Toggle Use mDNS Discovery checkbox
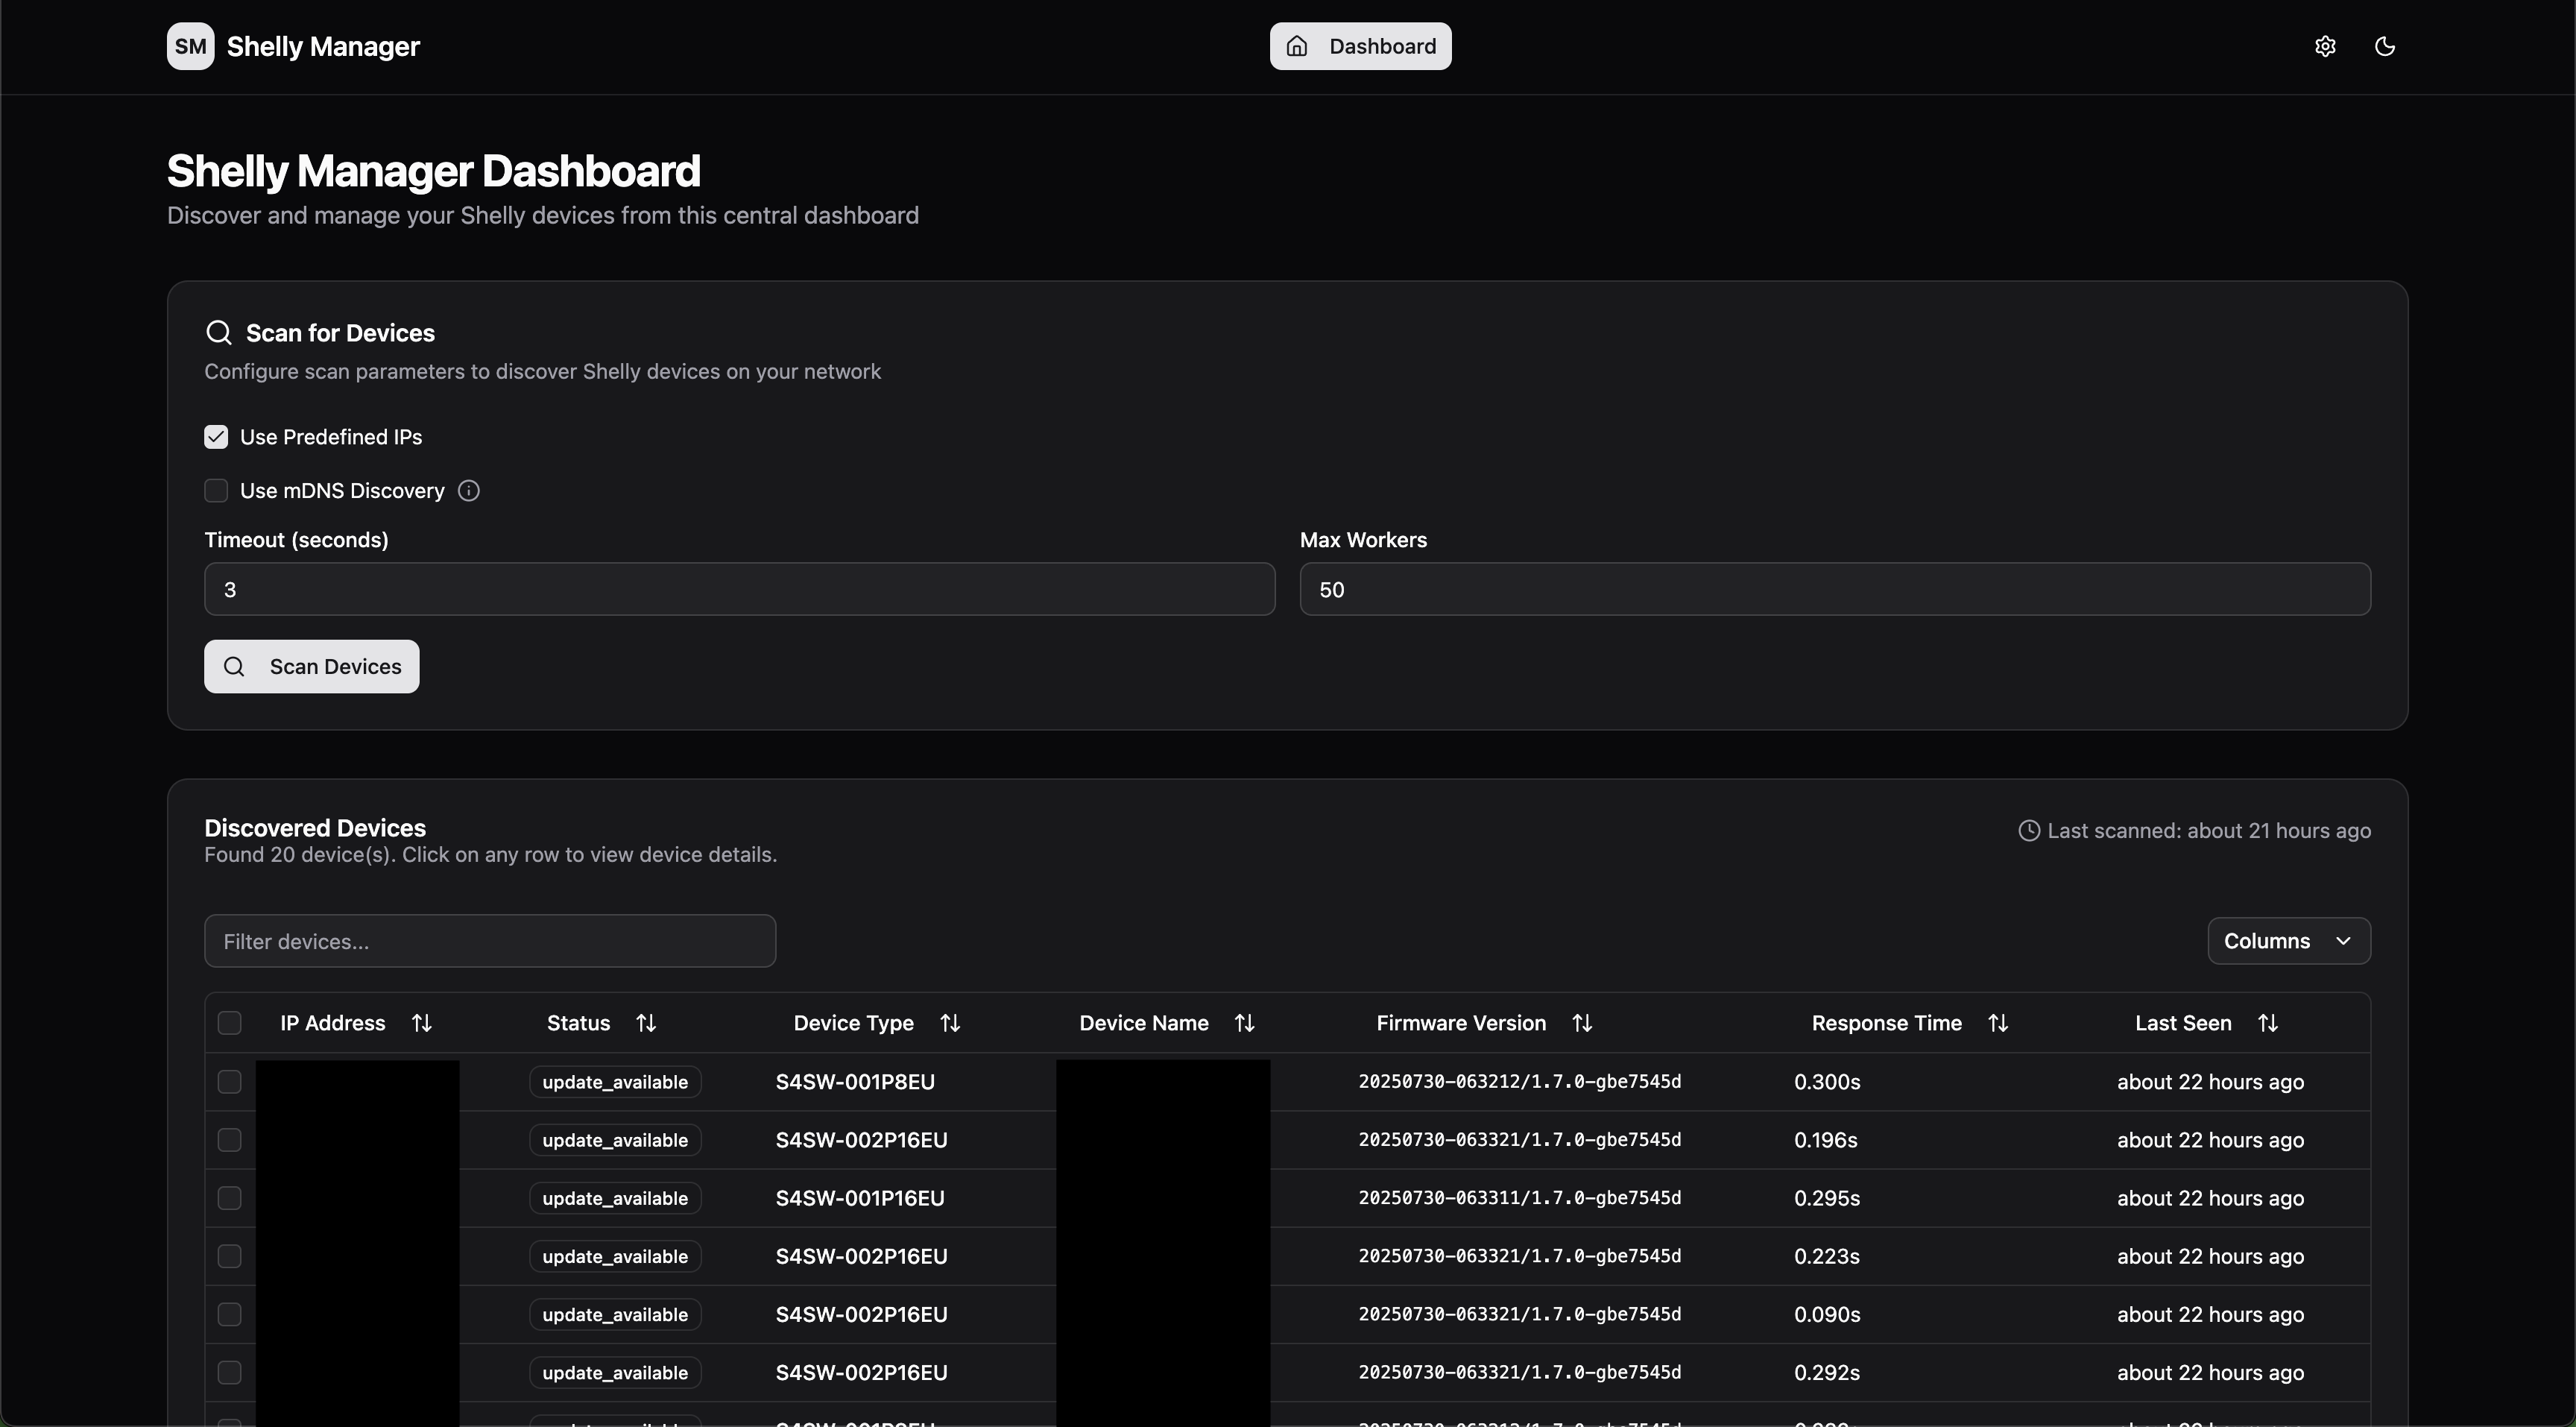The height and width of the screenshot is (1427, 2576). pos(216,491)
